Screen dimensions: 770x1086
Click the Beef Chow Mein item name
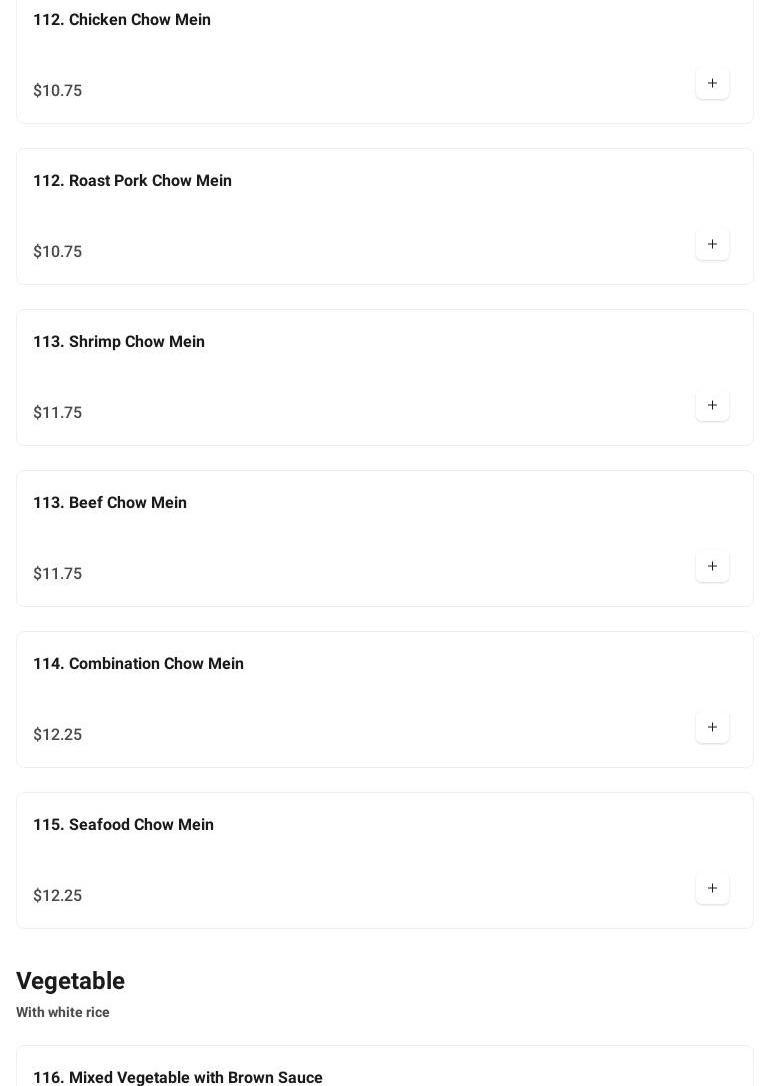tap(110, 503)
